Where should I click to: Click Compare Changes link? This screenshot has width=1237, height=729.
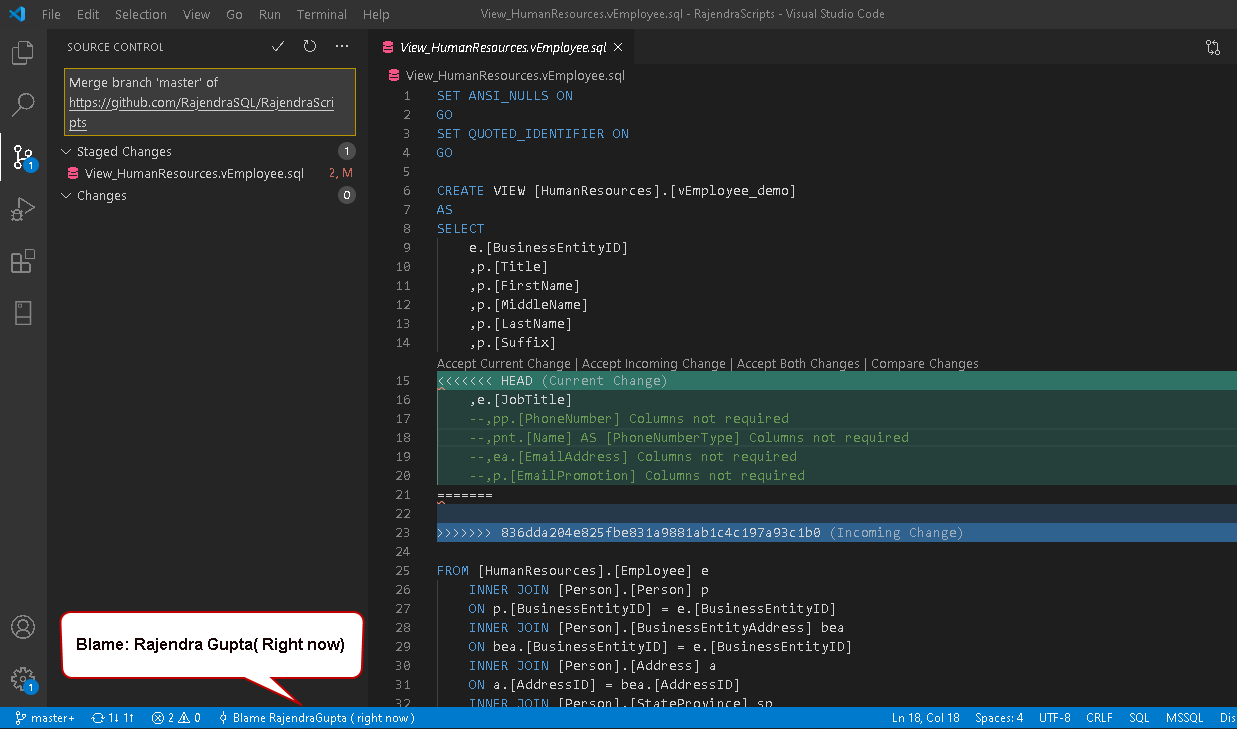point(924,363)
